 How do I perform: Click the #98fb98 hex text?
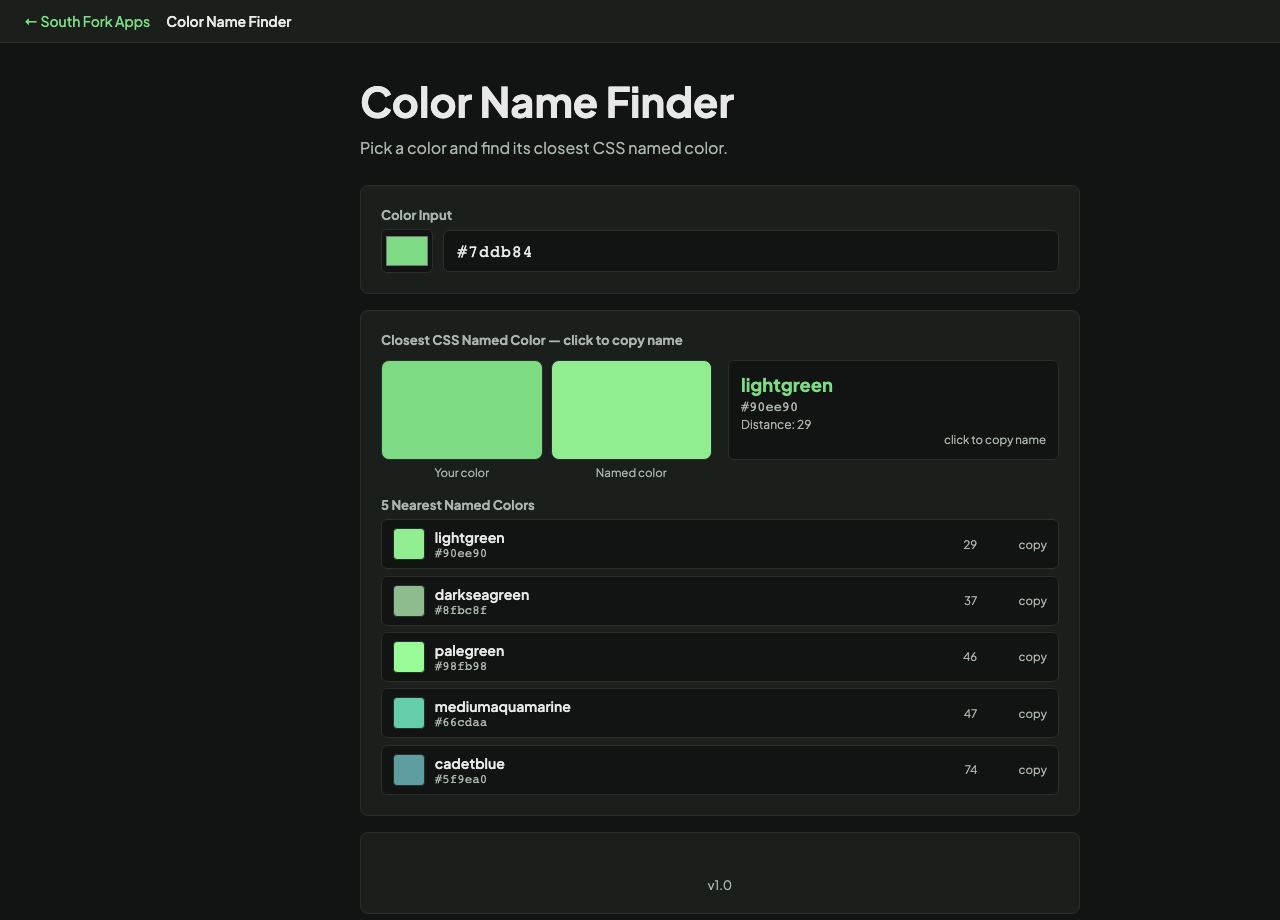461,666
